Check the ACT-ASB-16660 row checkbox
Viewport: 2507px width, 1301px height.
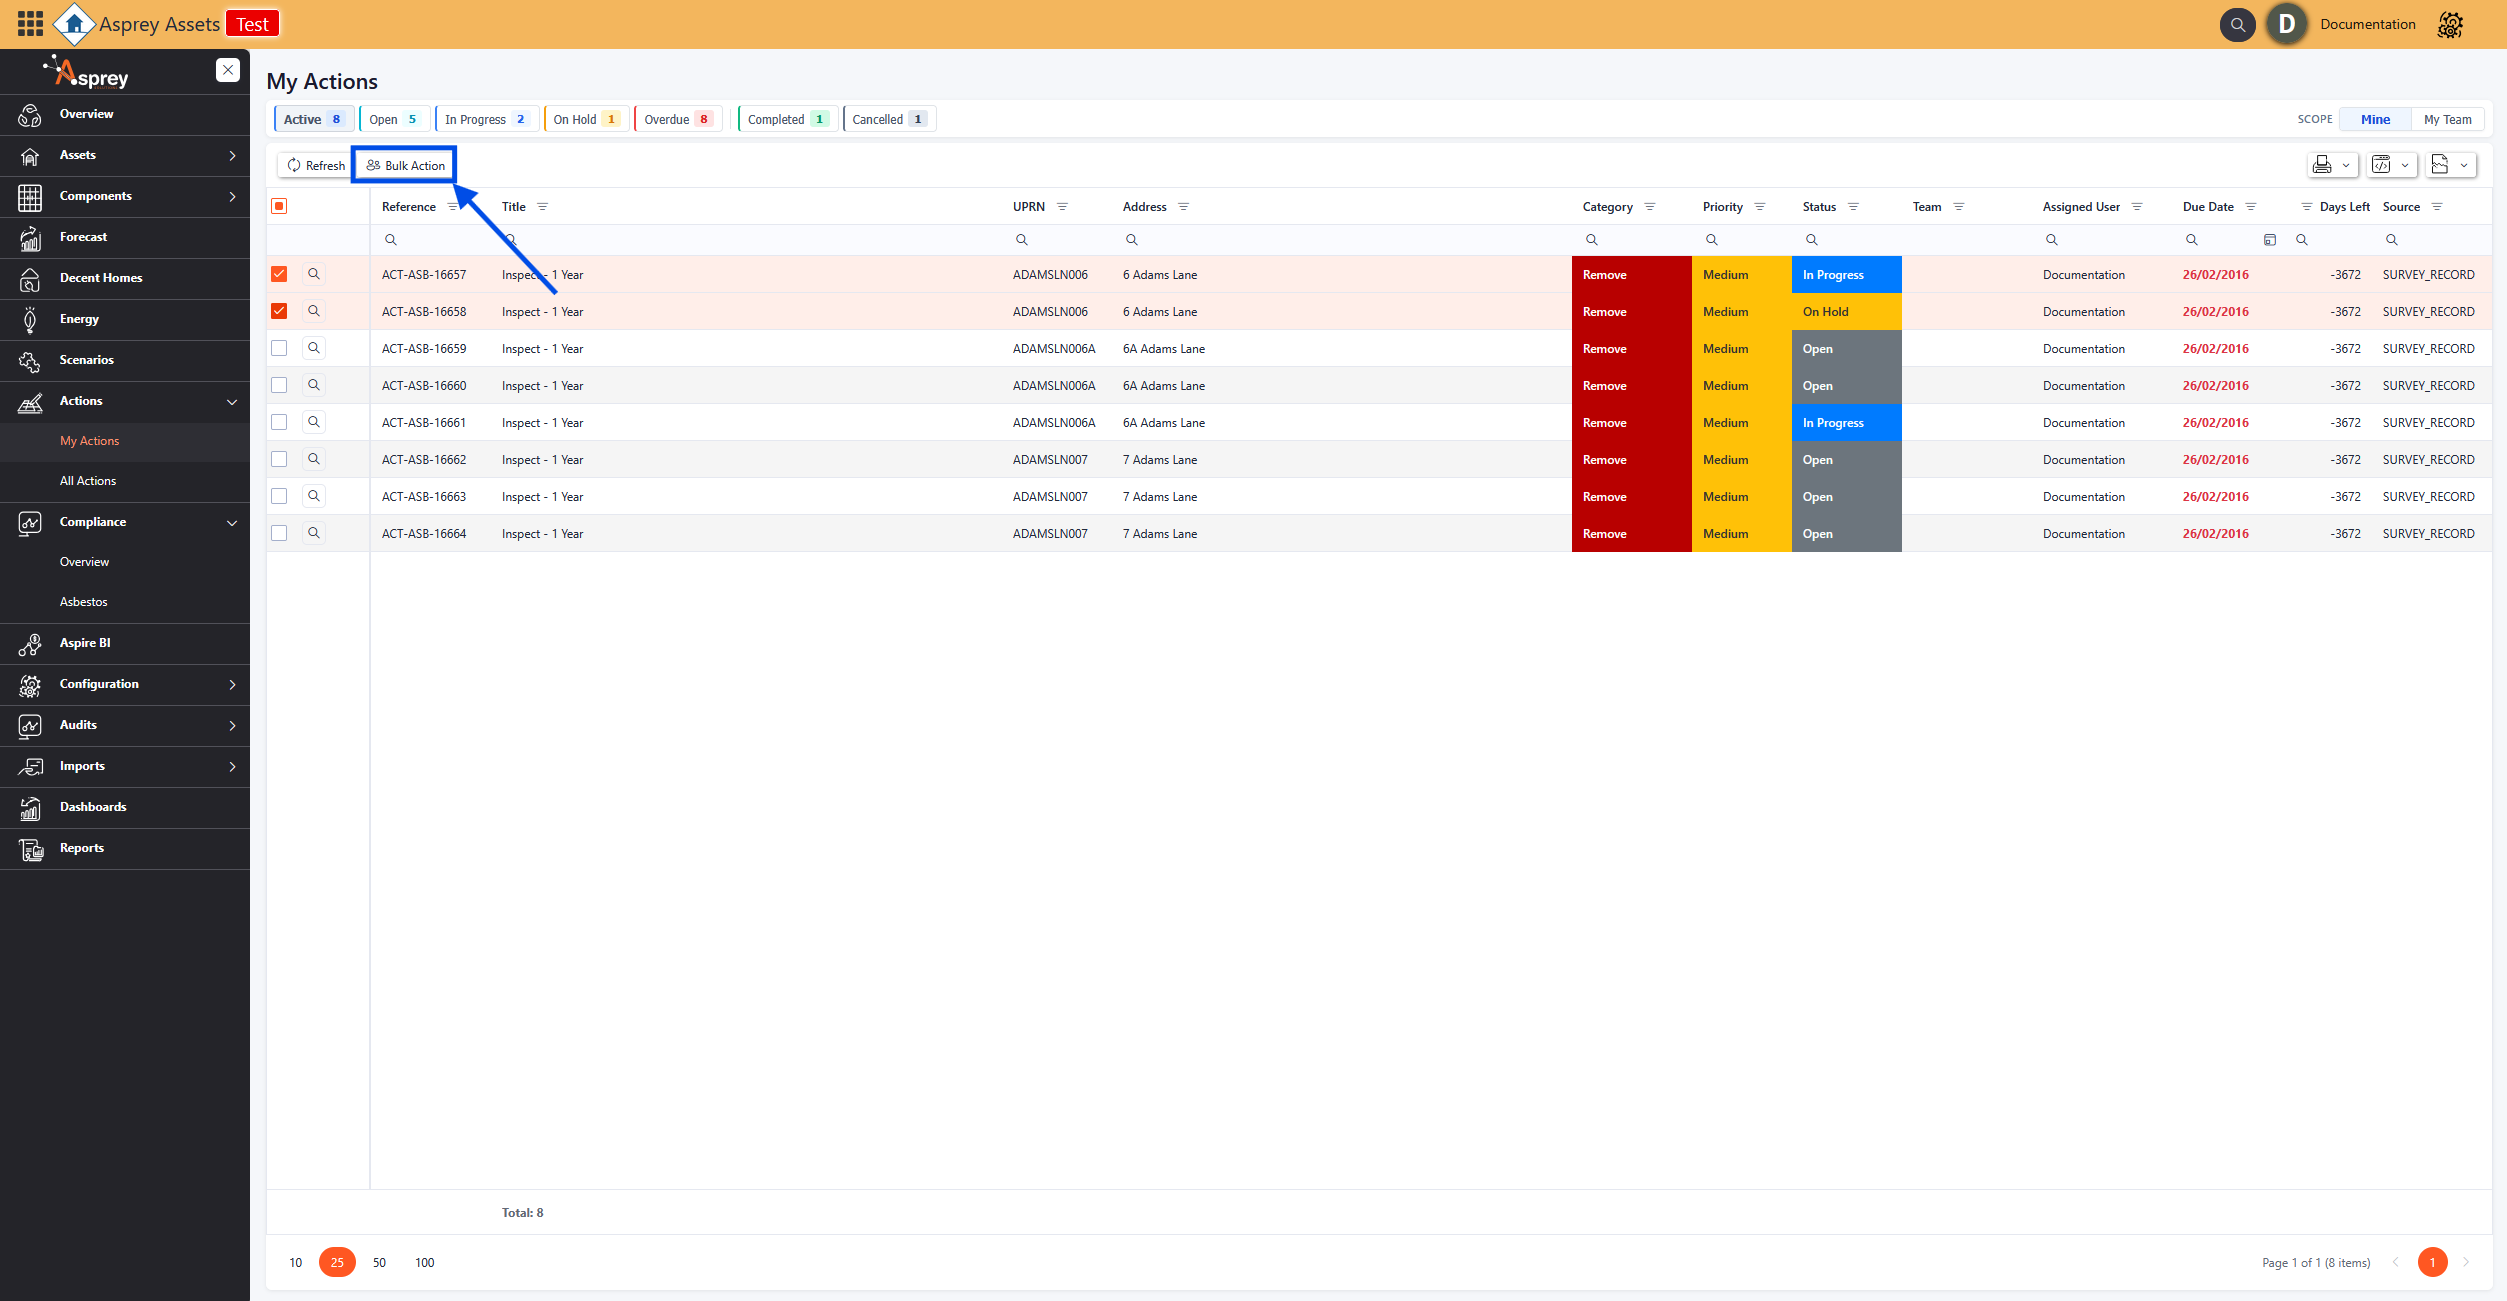[279, 385]
